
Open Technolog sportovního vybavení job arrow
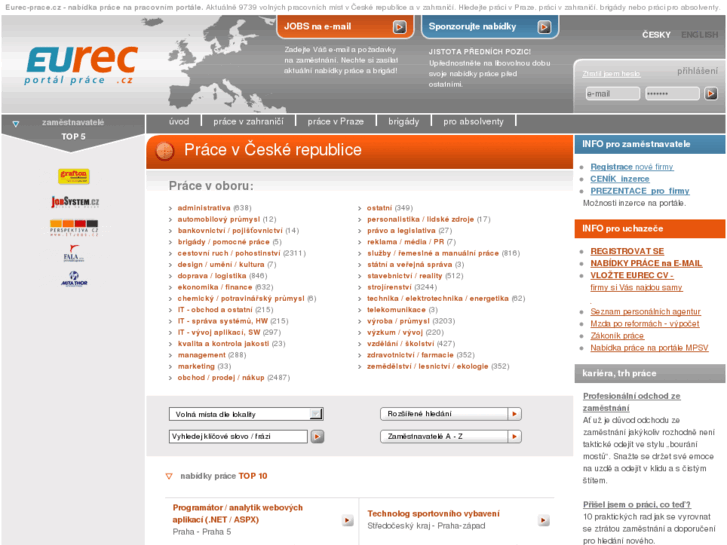(x=544, y=520)
